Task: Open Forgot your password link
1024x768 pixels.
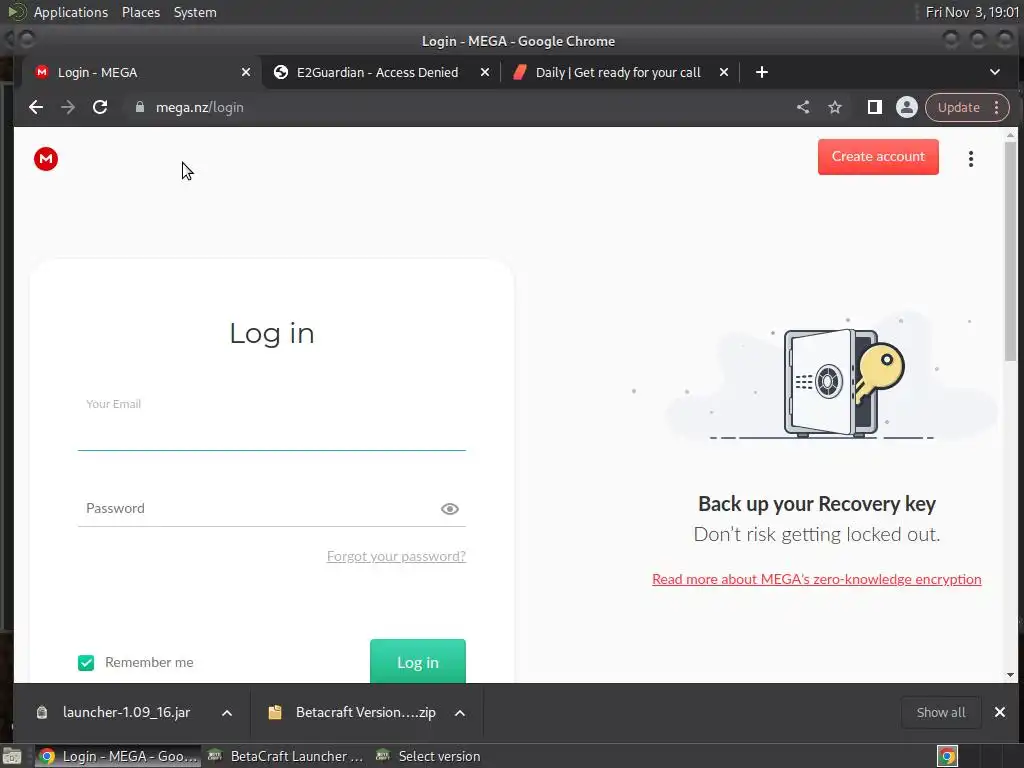Action: tap(396, 556)
